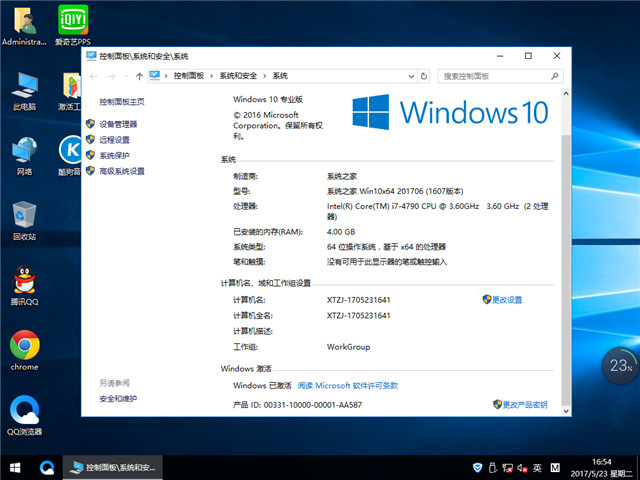Open the Recycle Bin (回收站) icon

(x=24, y=220)
